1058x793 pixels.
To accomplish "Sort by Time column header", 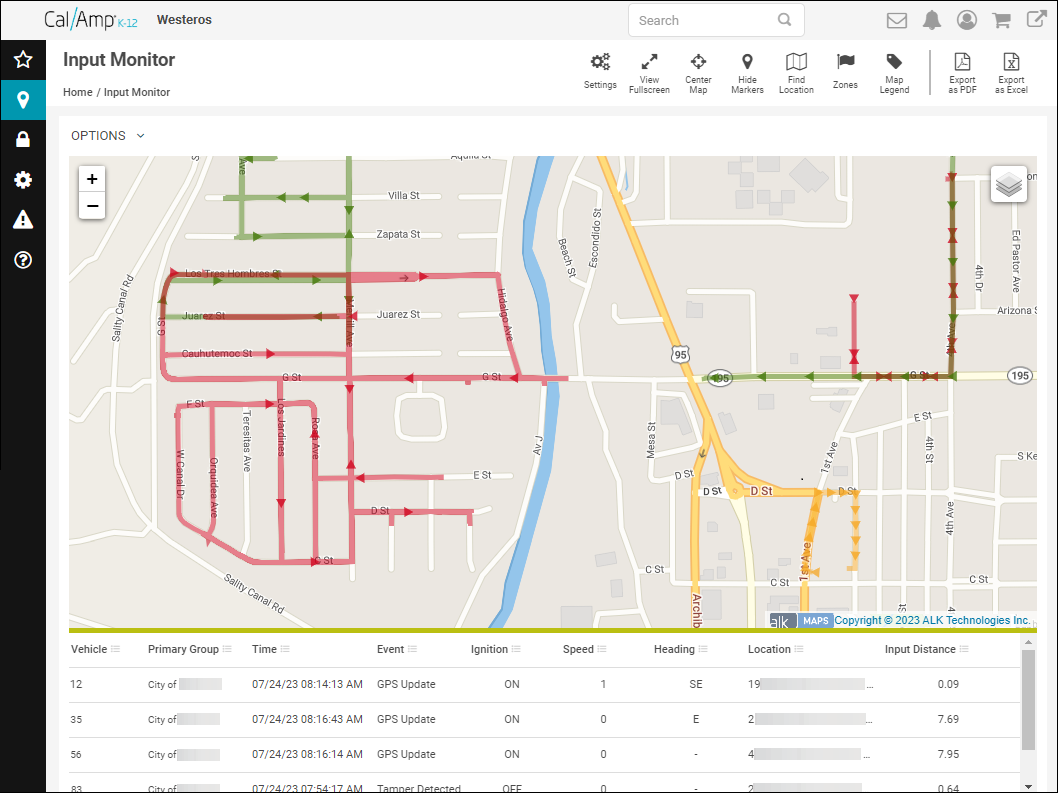I will tap(264, 649).
